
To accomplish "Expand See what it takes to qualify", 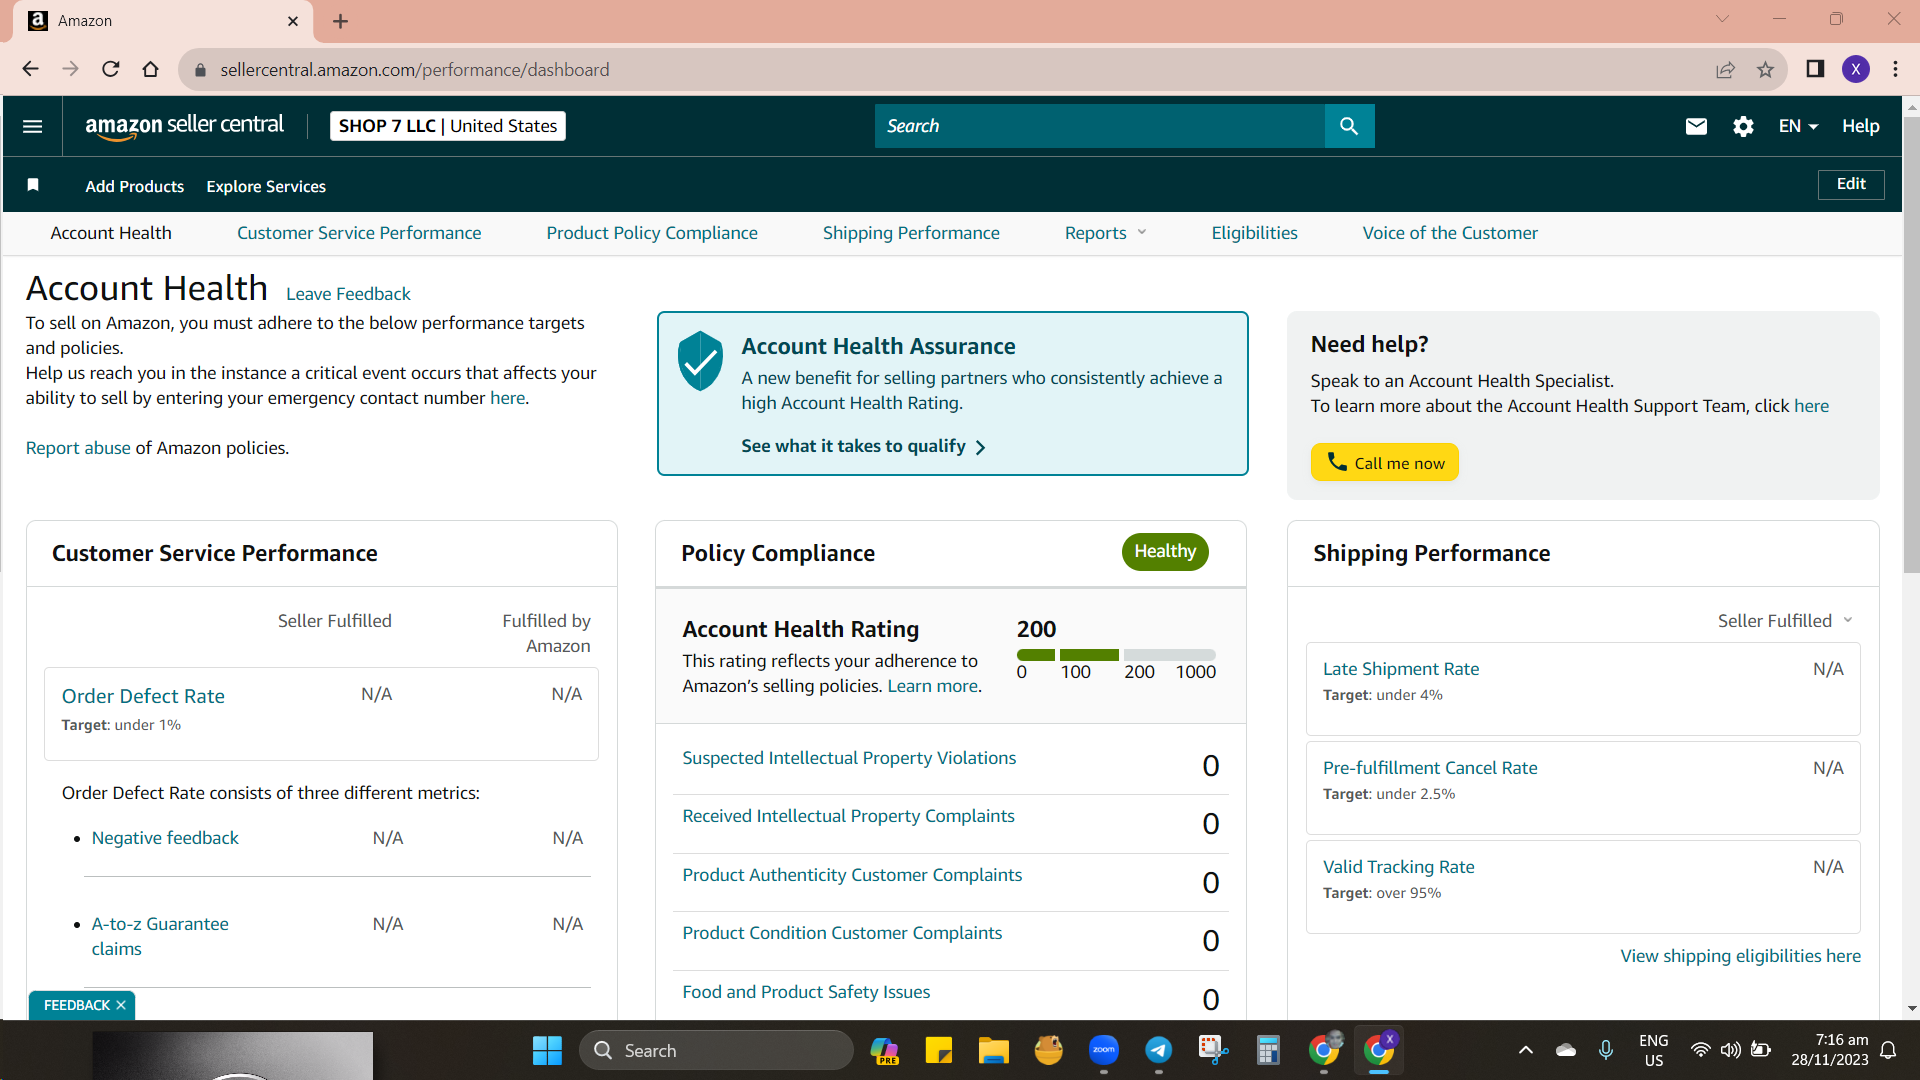I will click(863, 446).
